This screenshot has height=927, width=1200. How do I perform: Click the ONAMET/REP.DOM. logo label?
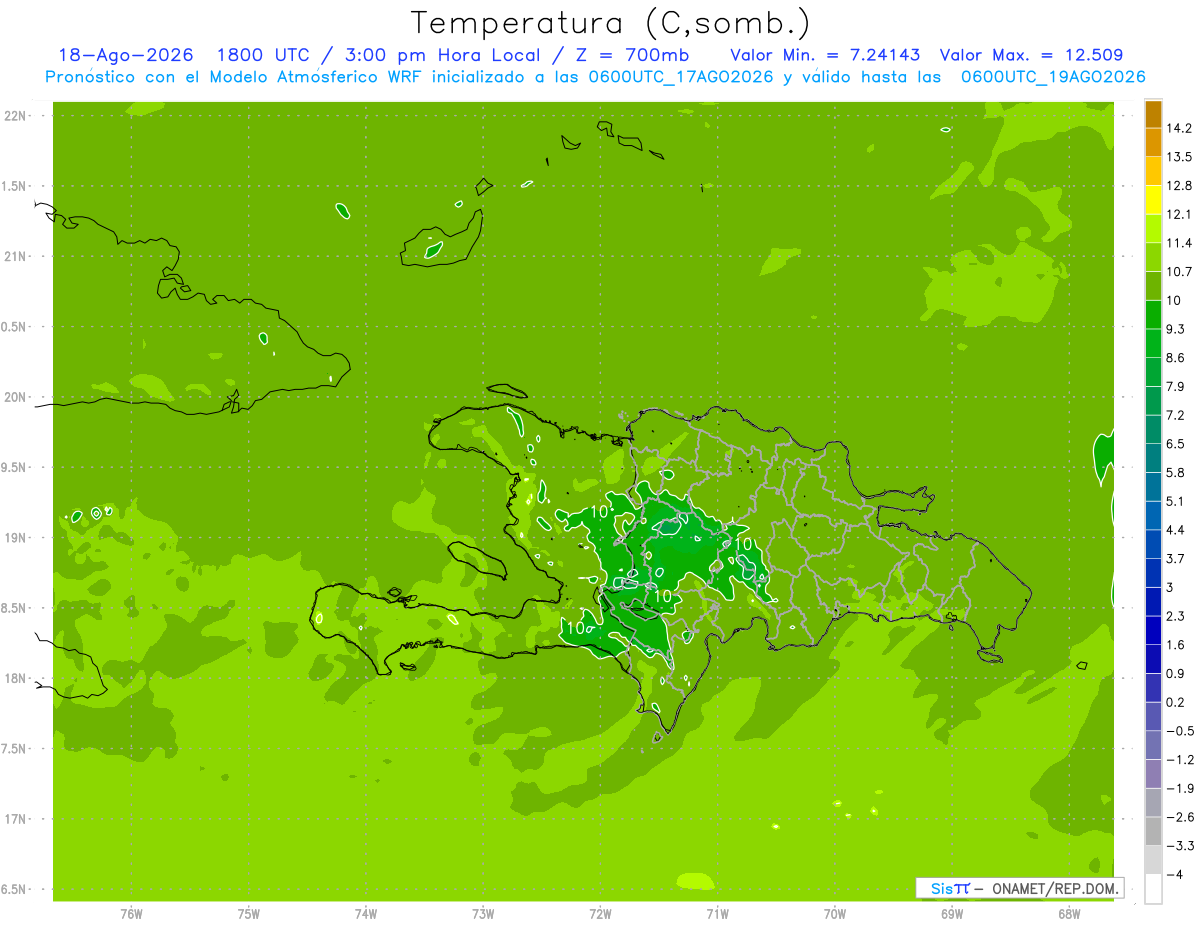(1019, 887)
